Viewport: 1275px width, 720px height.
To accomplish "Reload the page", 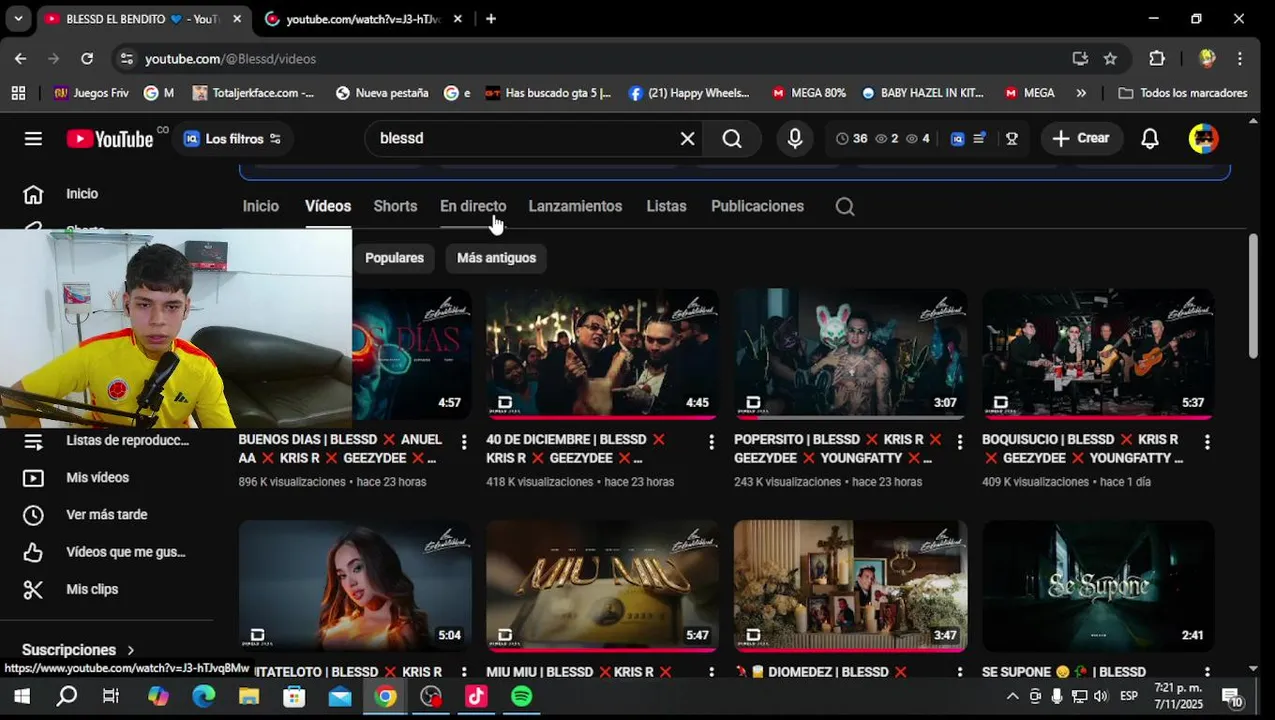I will [87, 59].
